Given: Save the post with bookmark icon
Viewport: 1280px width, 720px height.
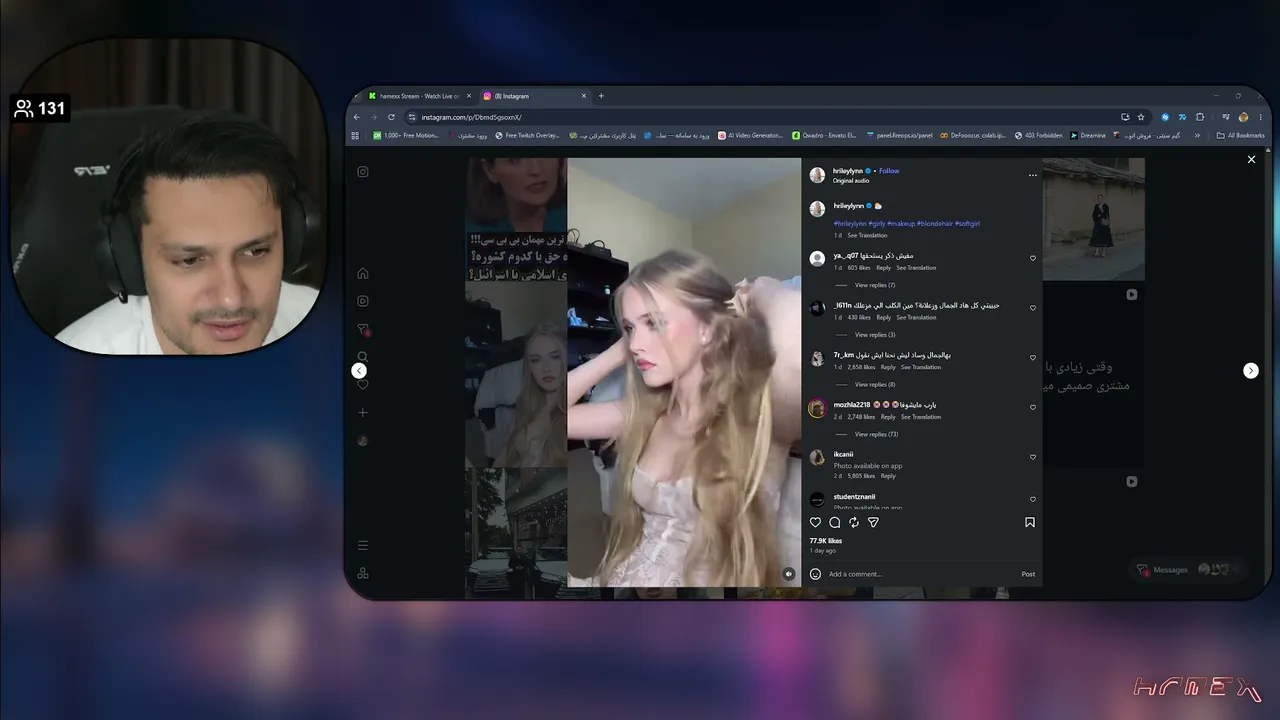Looking at the screenshot, I should pos(1030,522).
